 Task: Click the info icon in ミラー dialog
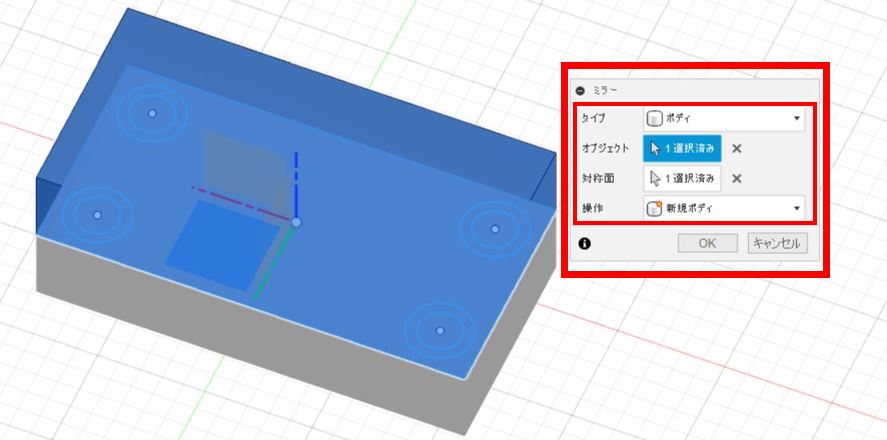584,244
